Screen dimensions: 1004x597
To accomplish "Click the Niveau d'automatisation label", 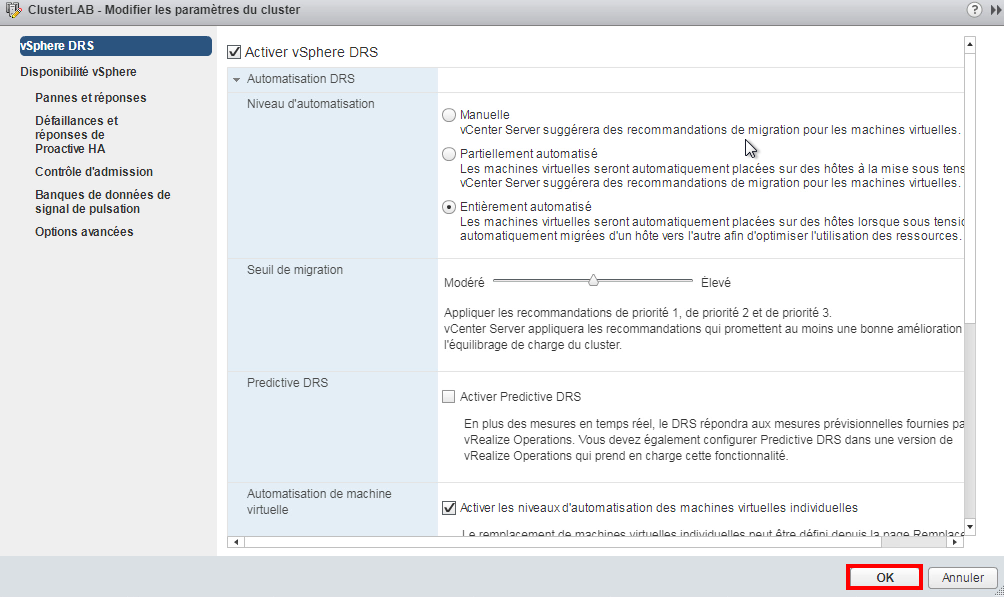I will click(x=311, y=104).
